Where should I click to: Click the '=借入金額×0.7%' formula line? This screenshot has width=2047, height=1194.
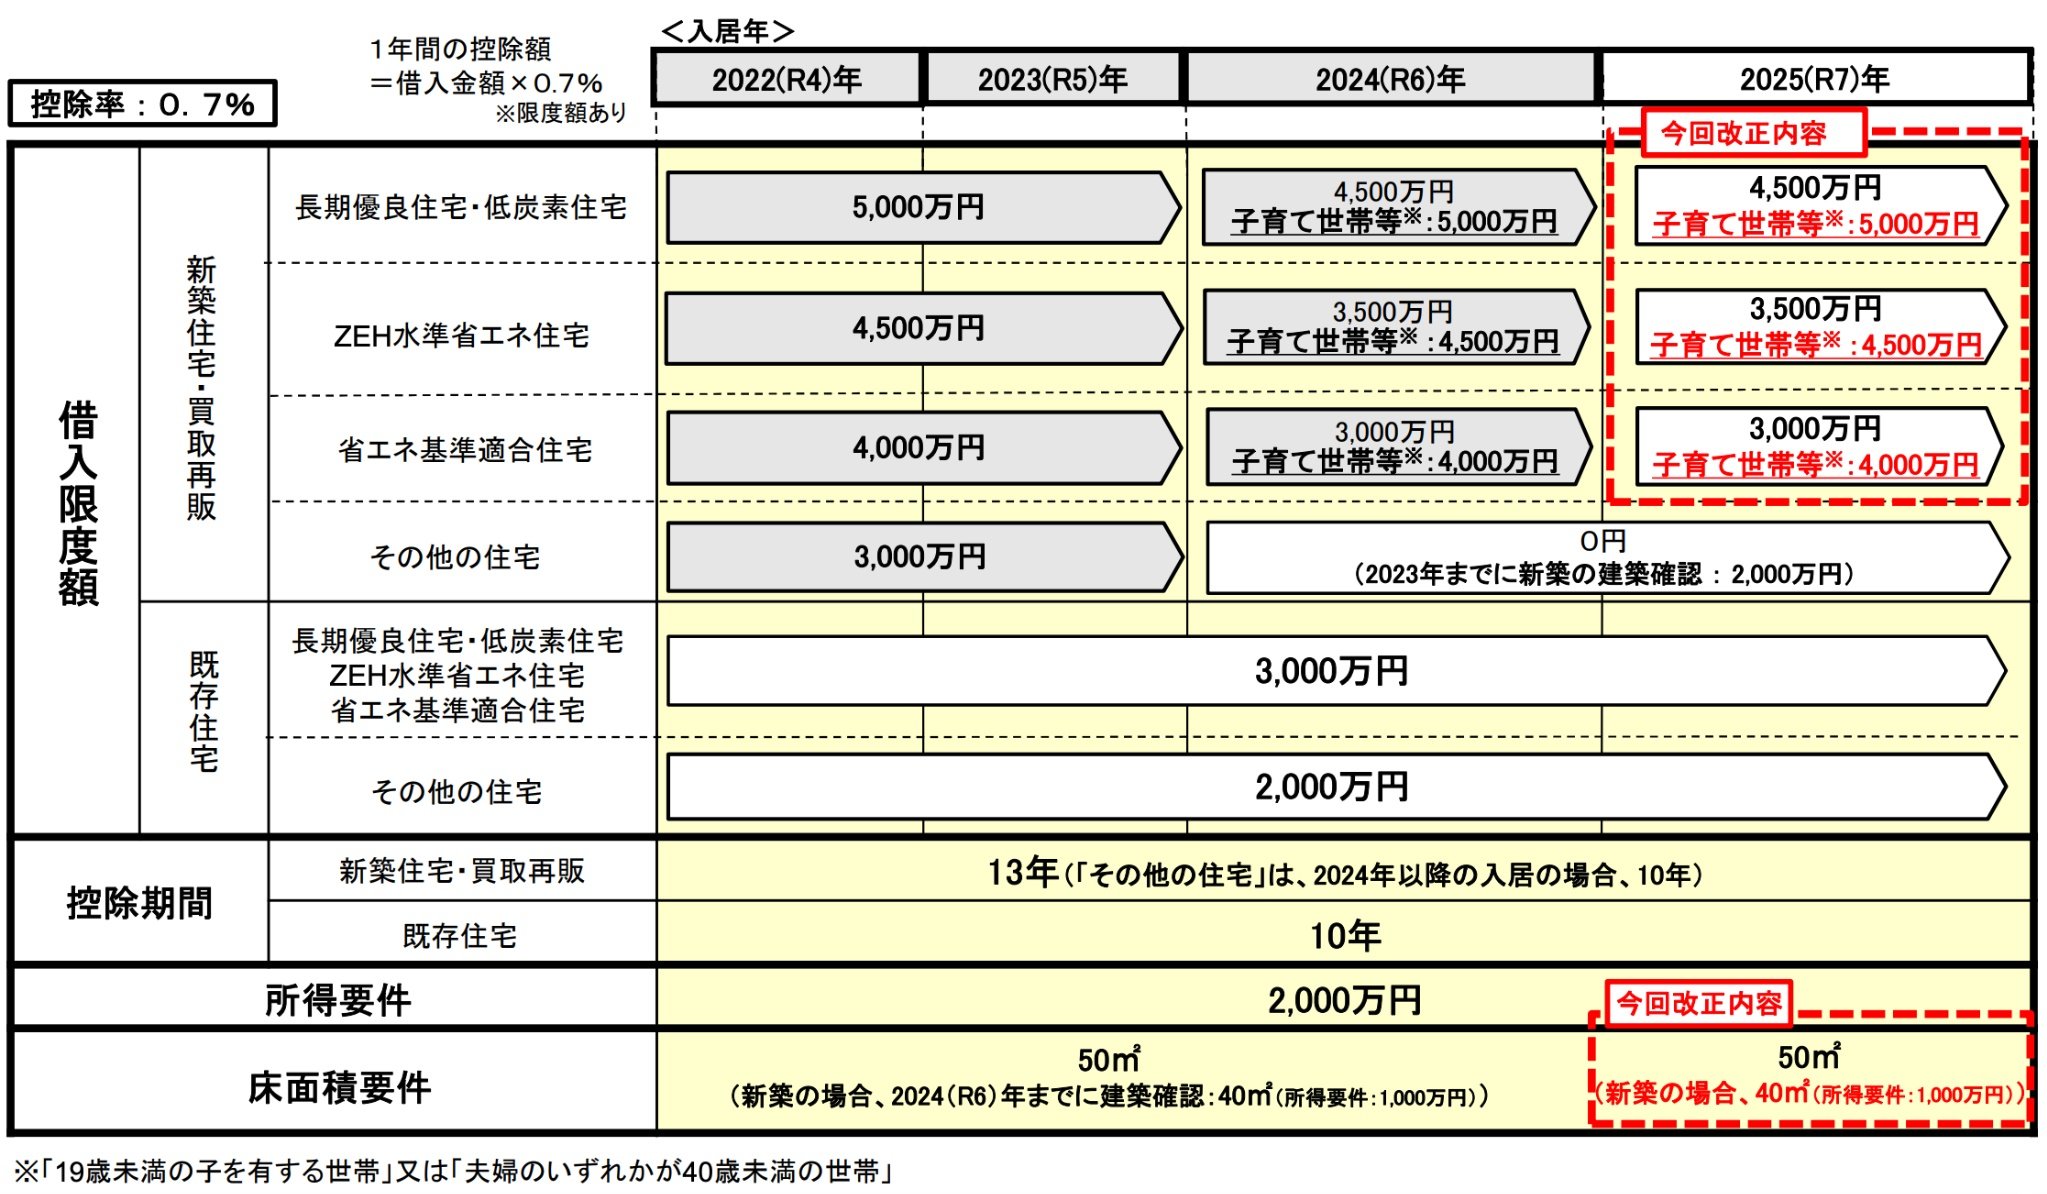486,83
